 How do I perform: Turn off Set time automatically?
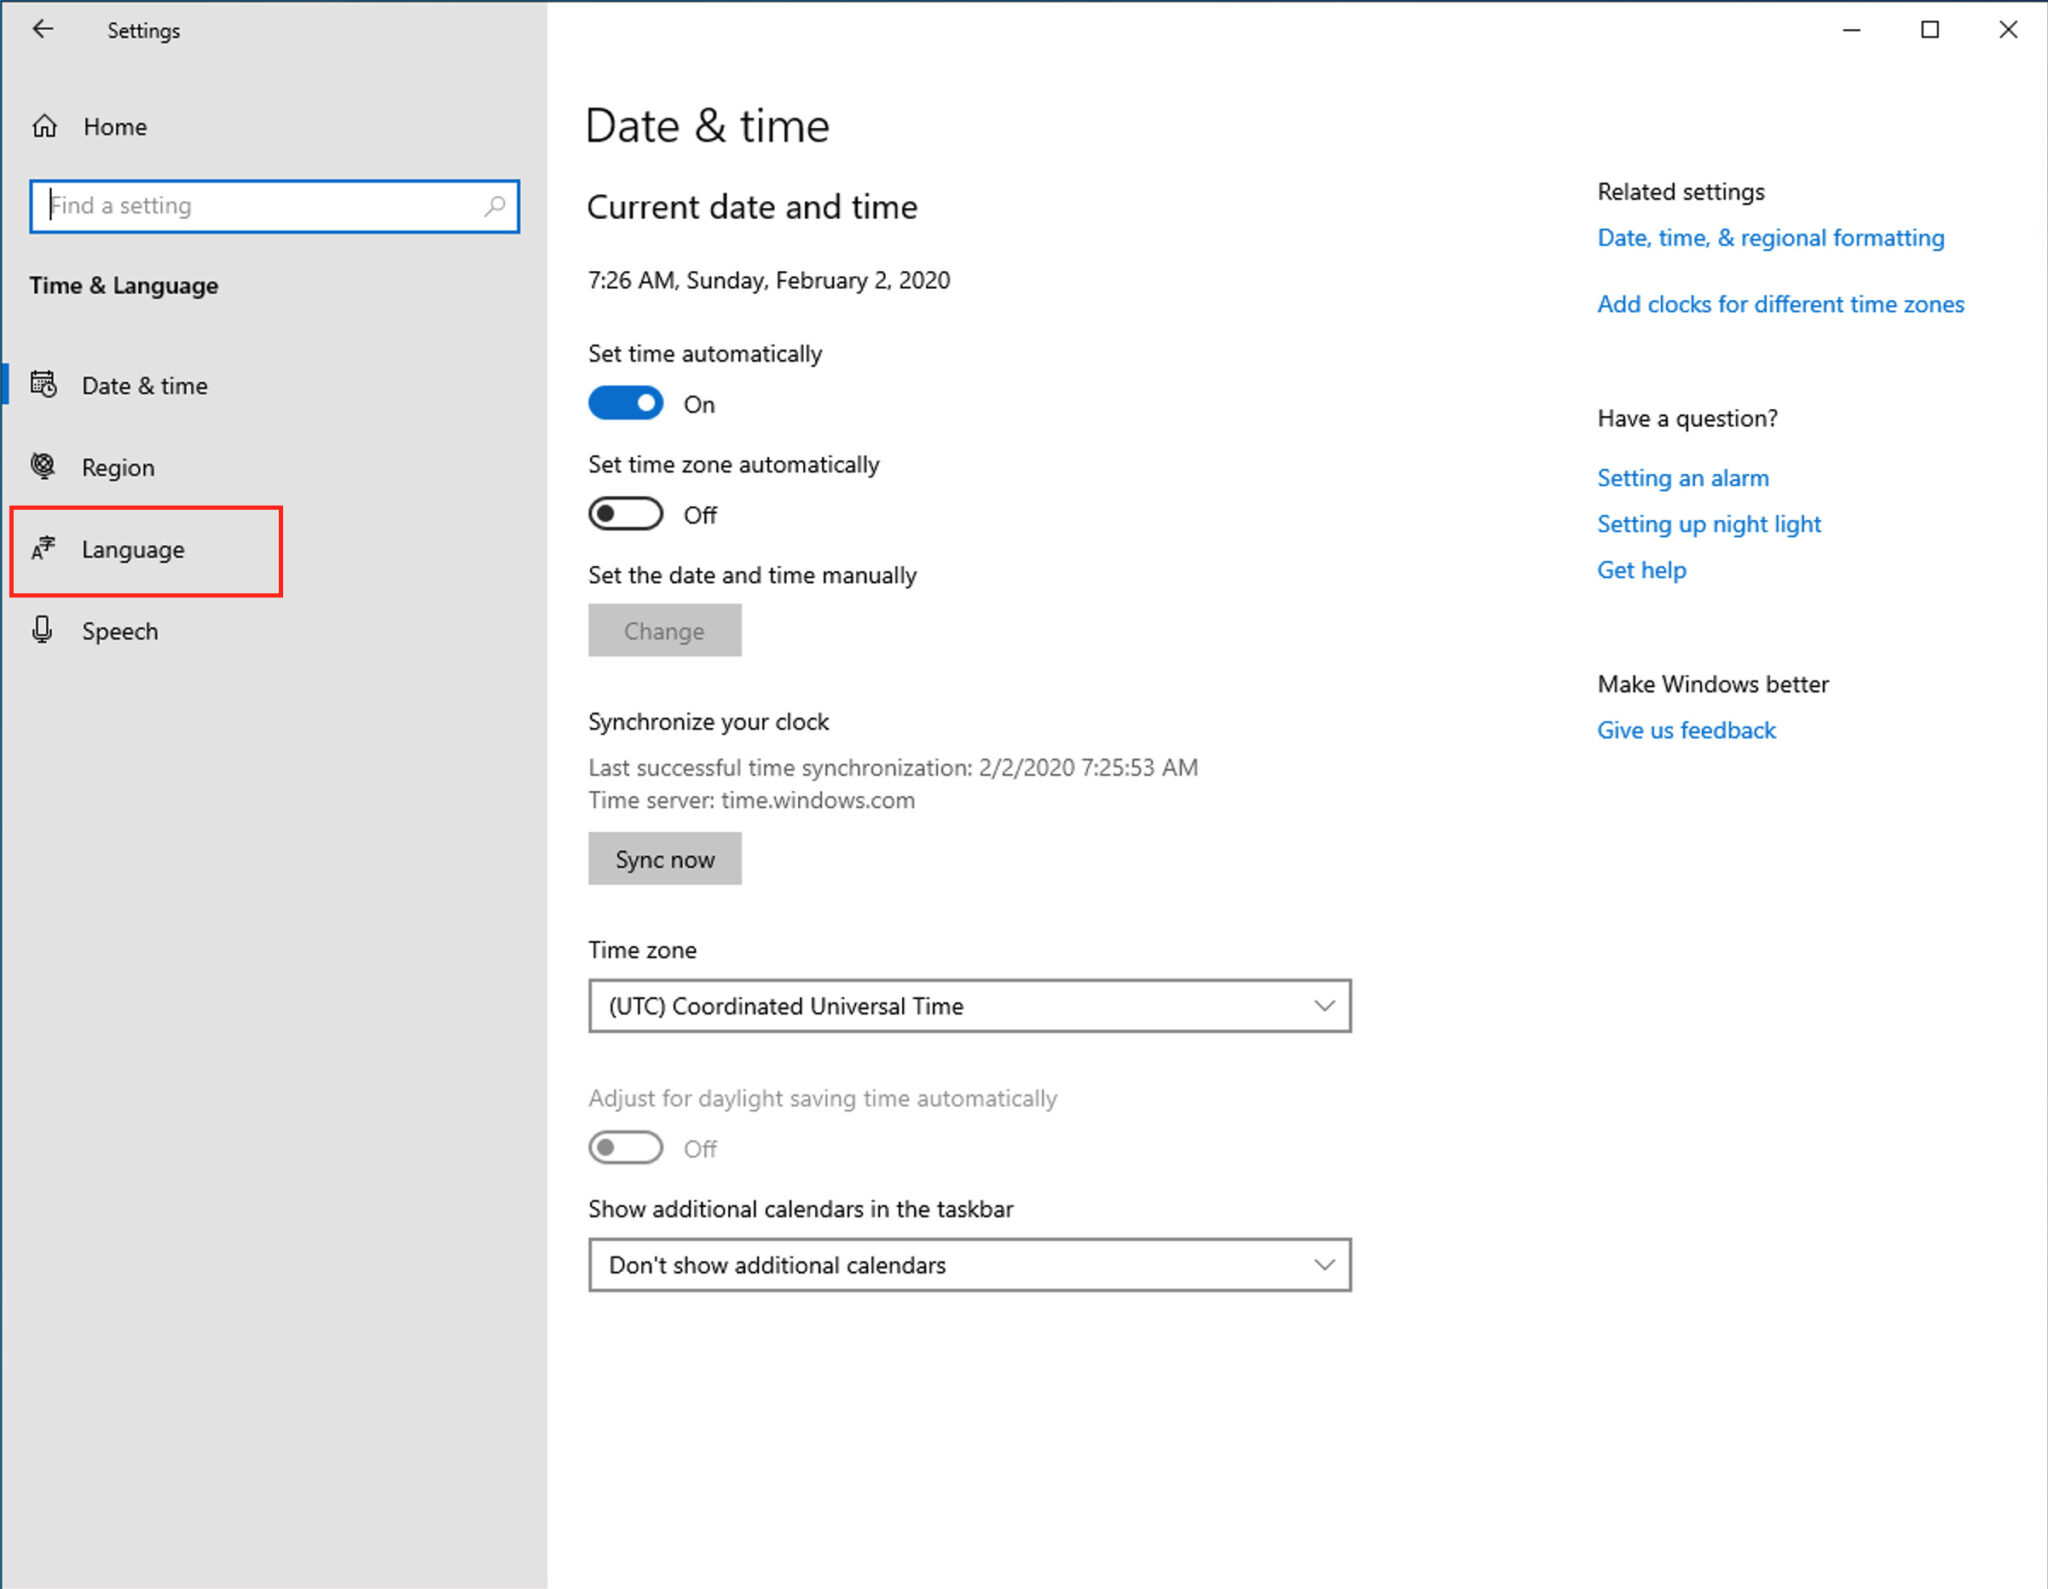(x=625, y=402)
